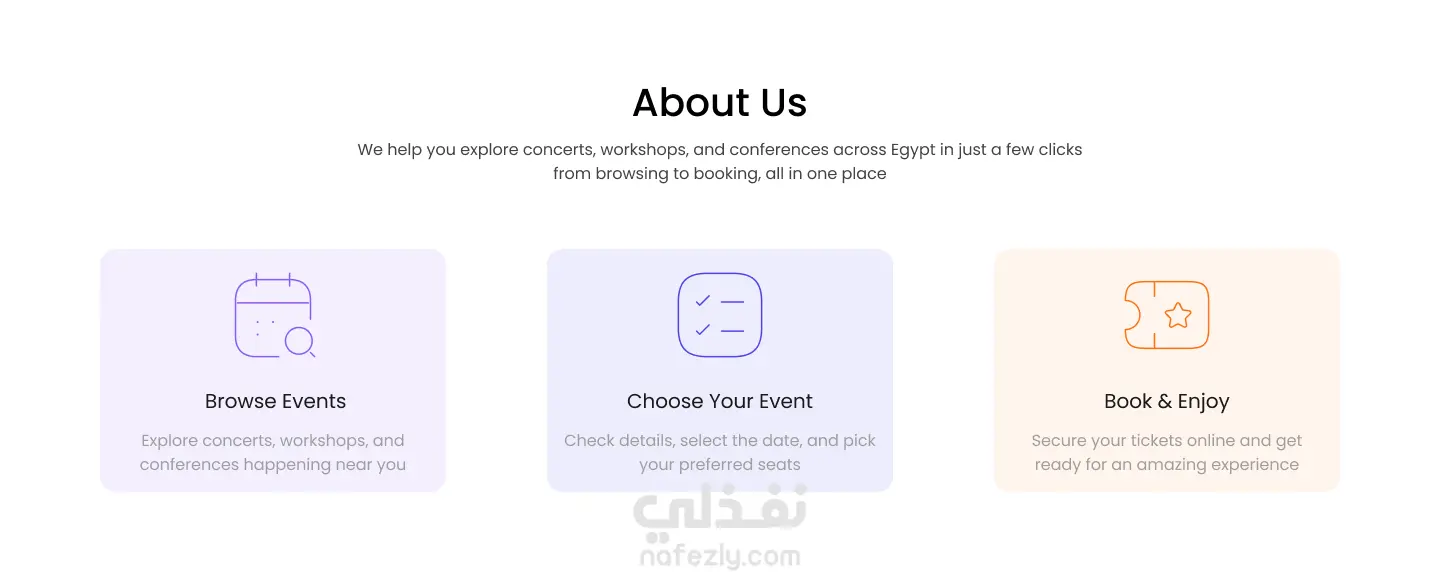Viewport: 1440px width, 572px height.
Task: Click the orange ticket icon above Book & Enjoy
Action: 1166,315
